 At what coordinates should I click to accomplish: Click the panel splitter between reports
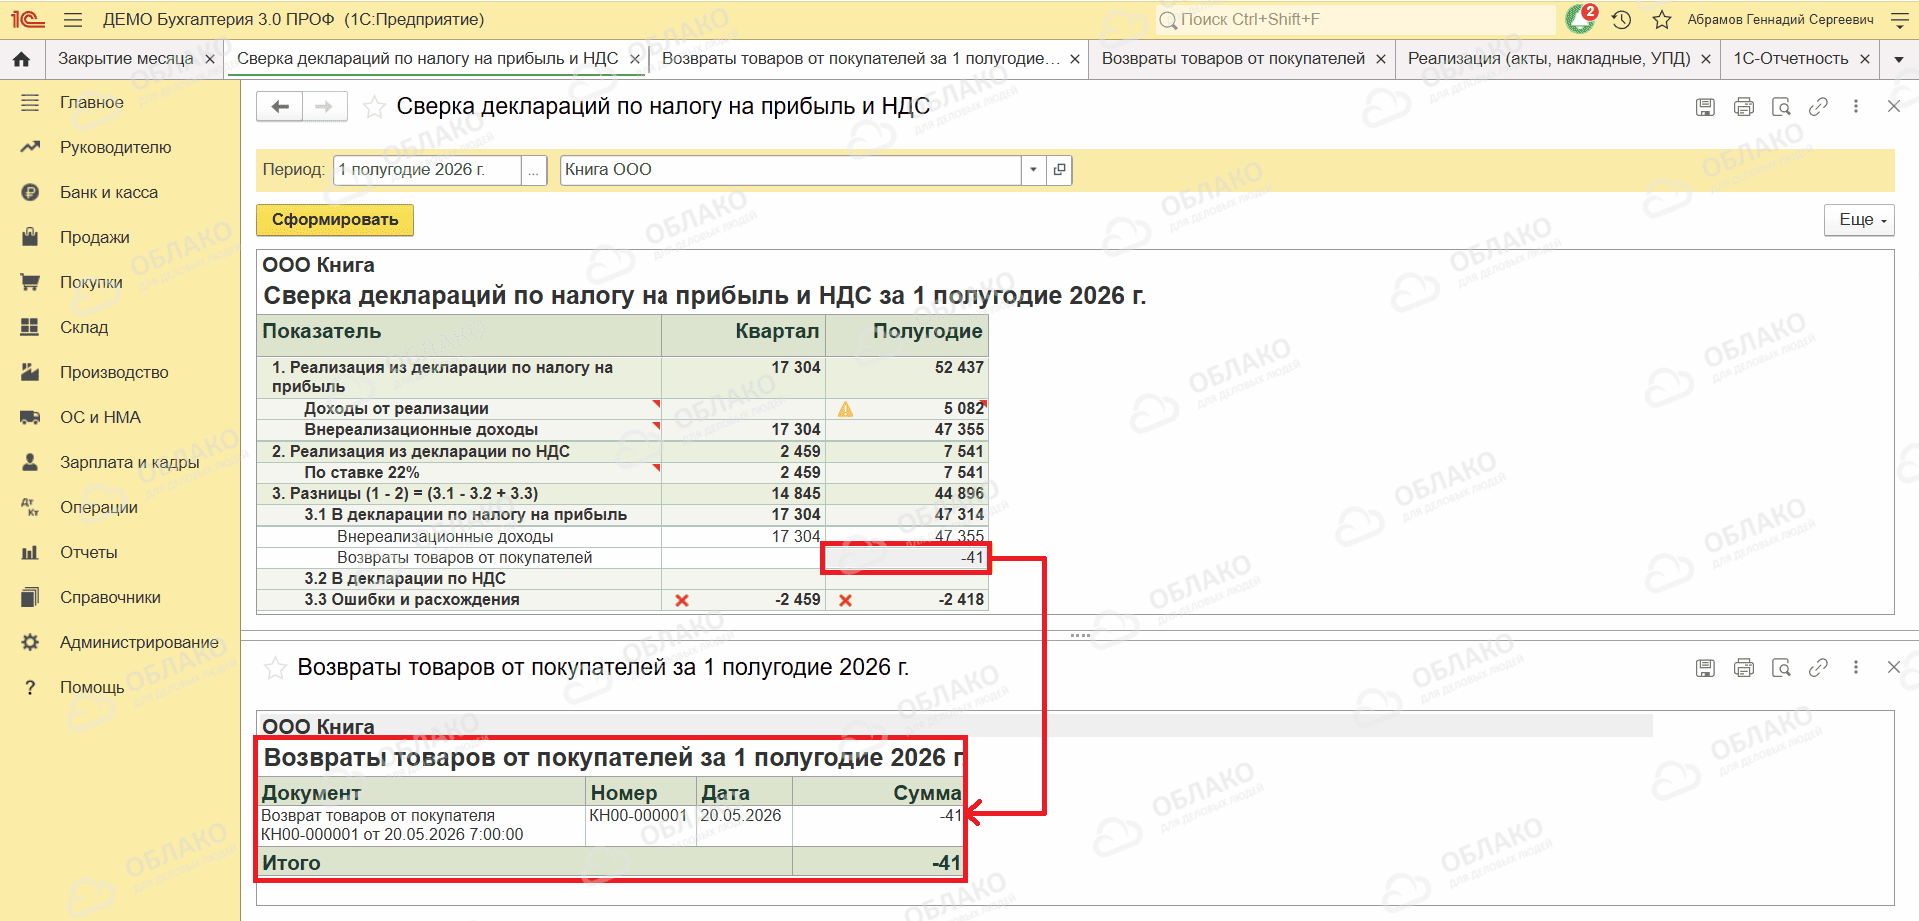tap(1080, 635)
